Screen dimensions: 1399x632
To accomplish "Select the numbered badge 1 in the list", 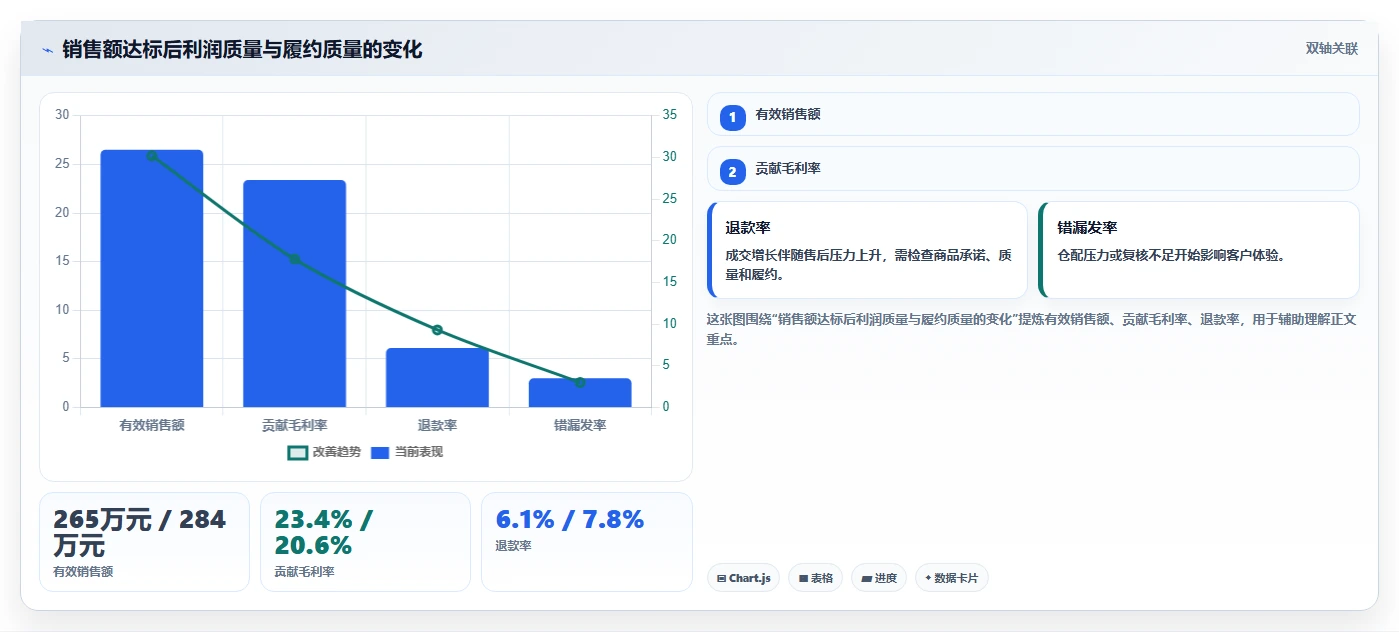I will [732, 117].
